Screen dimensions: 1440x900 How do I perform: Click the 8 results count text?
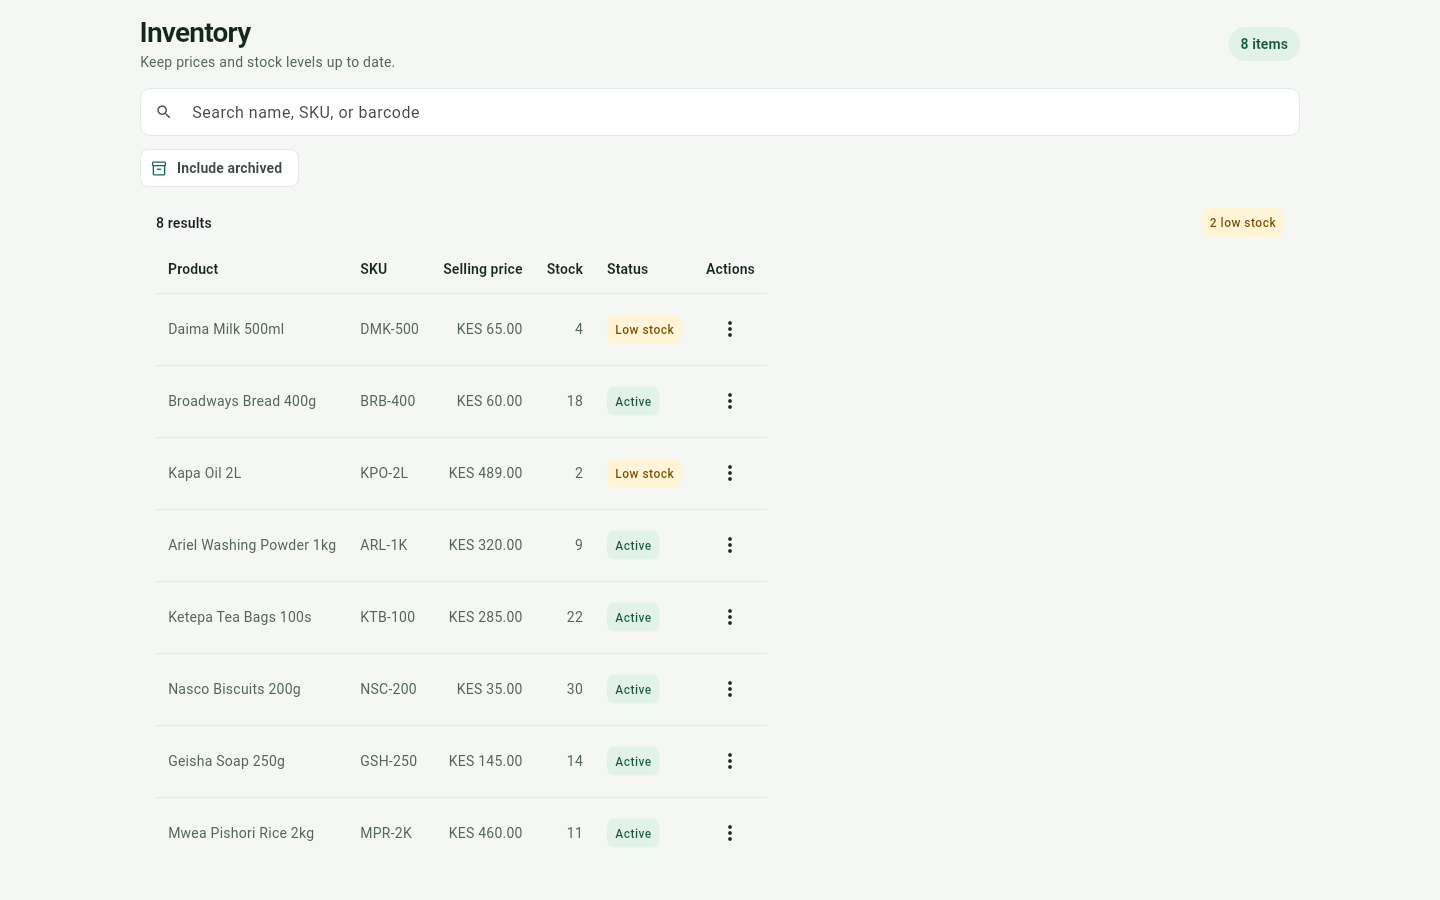pos(184,223)
